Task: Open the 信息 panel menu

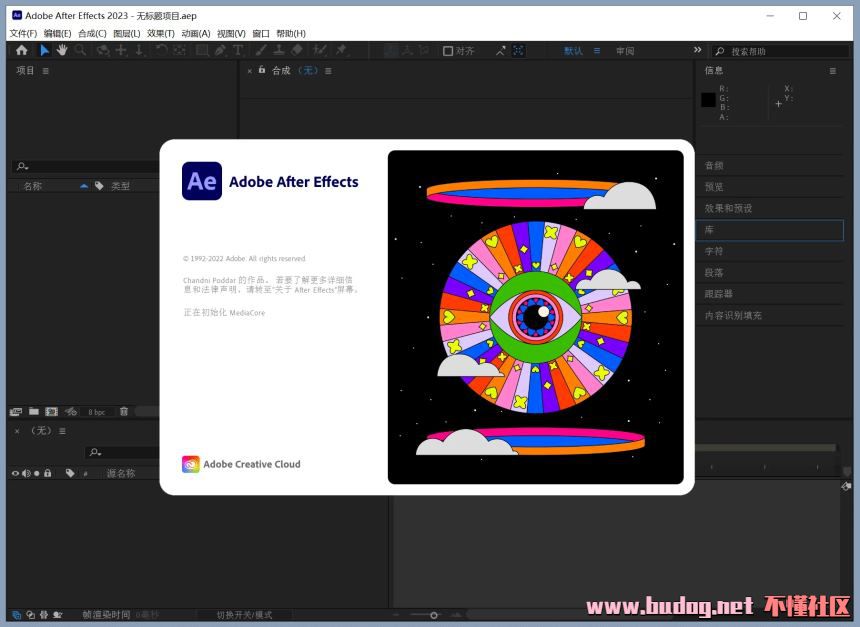Action: (833, 71)
